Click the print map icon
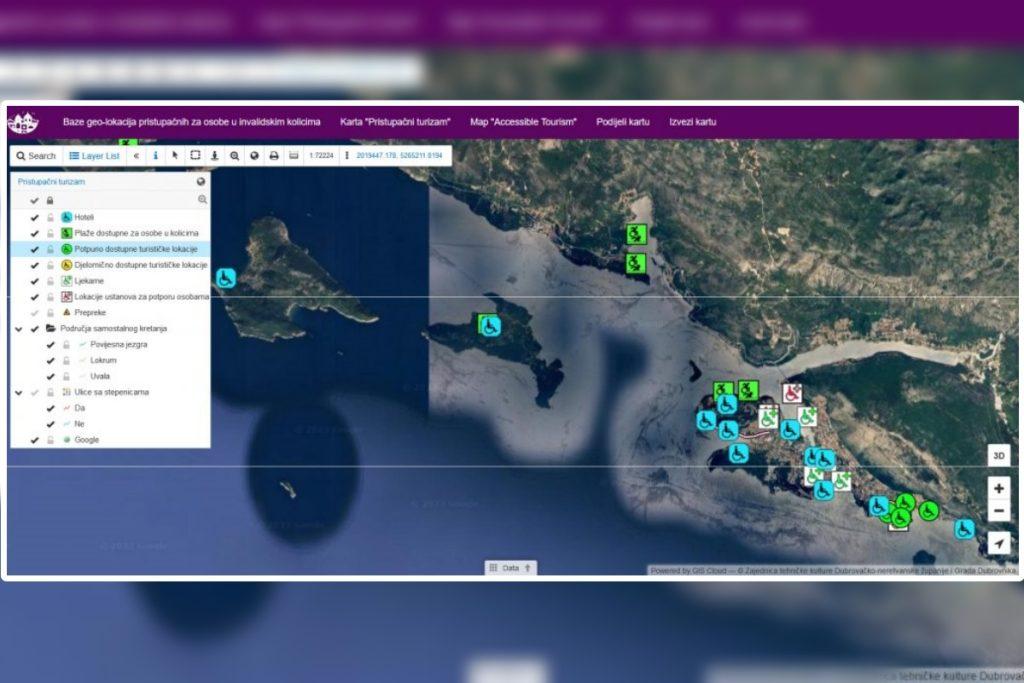 [274, 156]
